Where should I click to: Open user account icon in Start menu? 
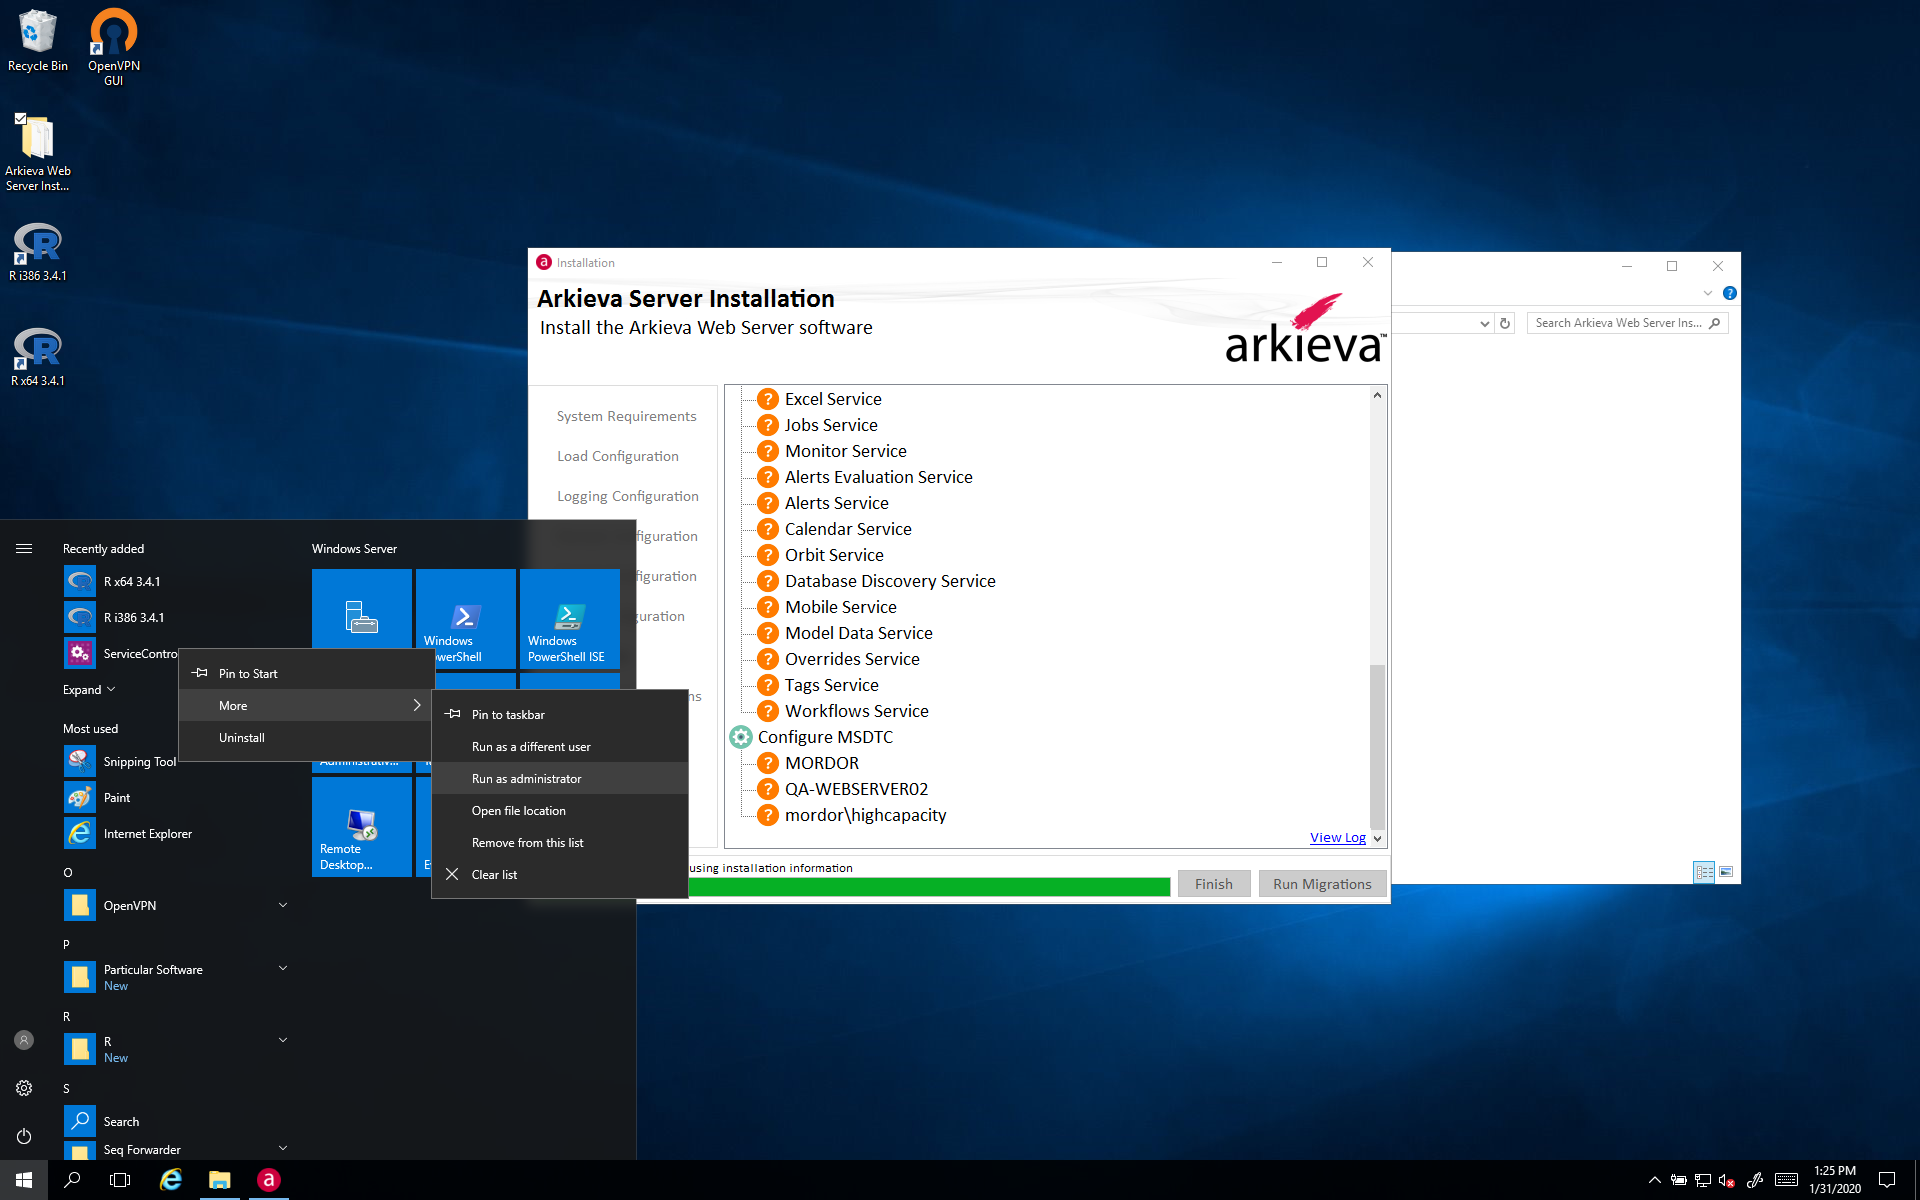click(x=24, y=1040)
